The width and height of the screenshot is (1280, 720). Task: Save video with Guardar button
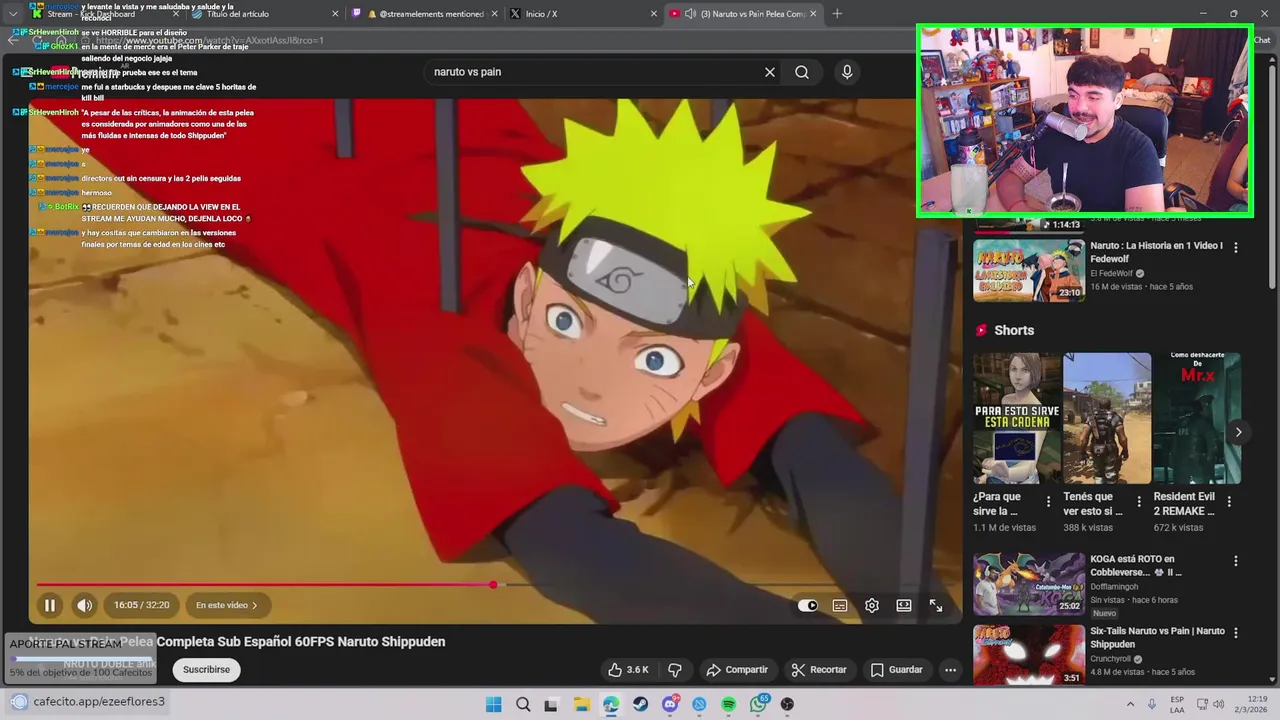[x=897, y=670]
